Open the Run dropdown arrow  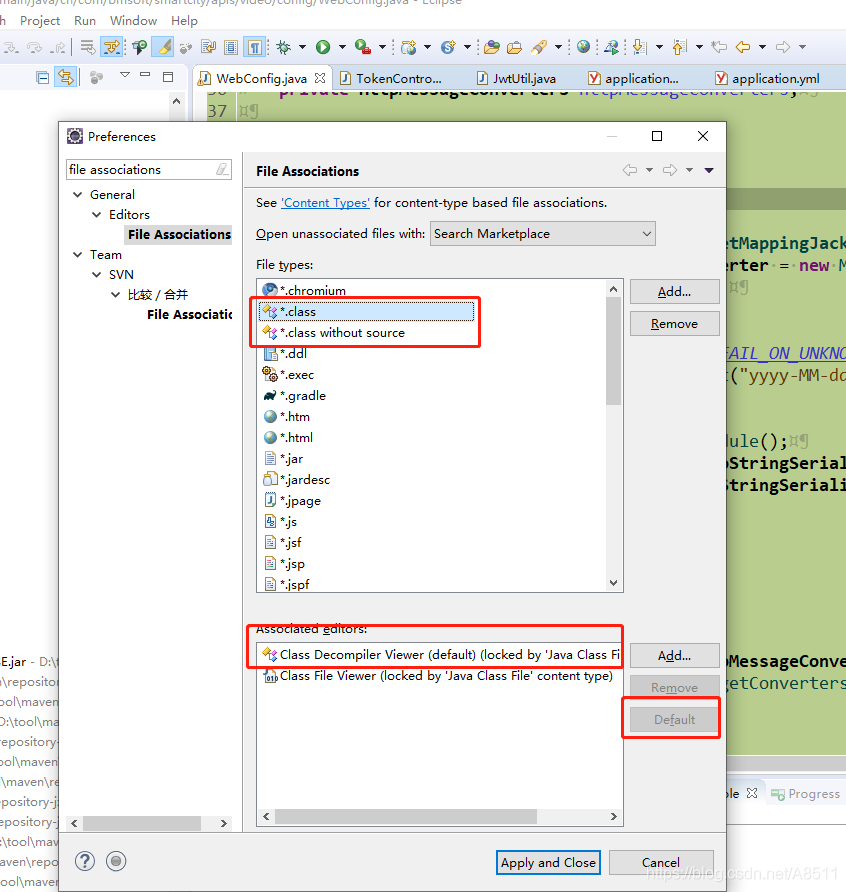tap(342, 47)
